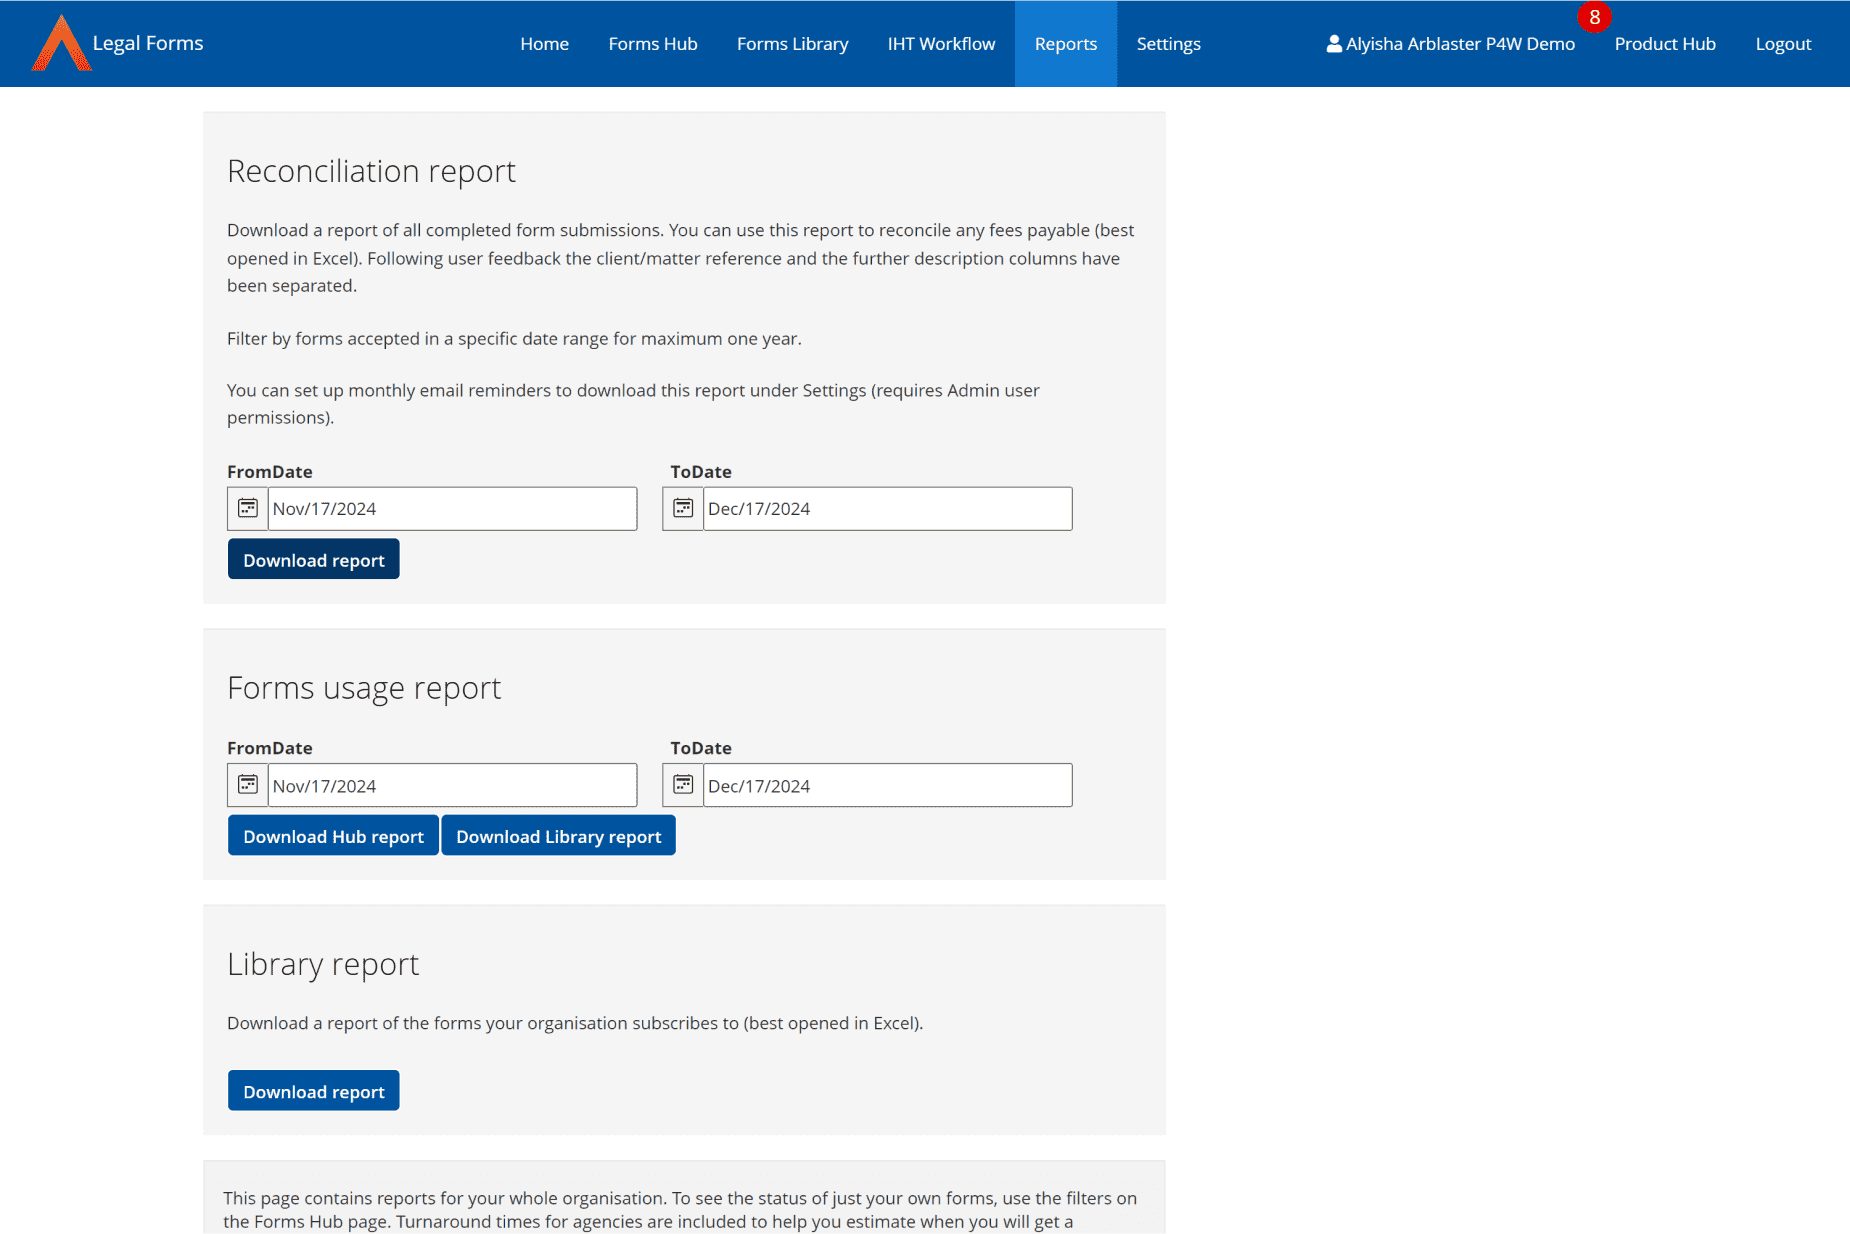Click the Reconciliation FromDate text field

pyautogui.click(x=452, y=509)
